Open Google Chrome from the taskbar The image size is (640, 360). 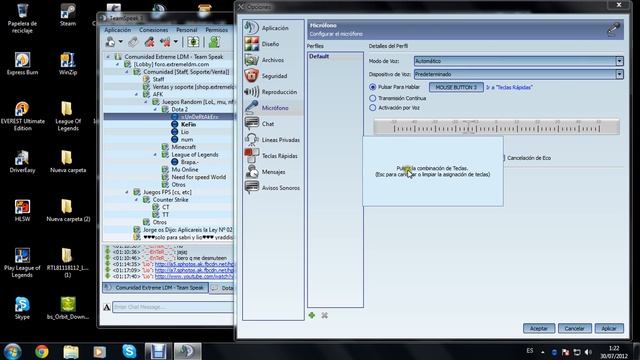pos(42,351)
